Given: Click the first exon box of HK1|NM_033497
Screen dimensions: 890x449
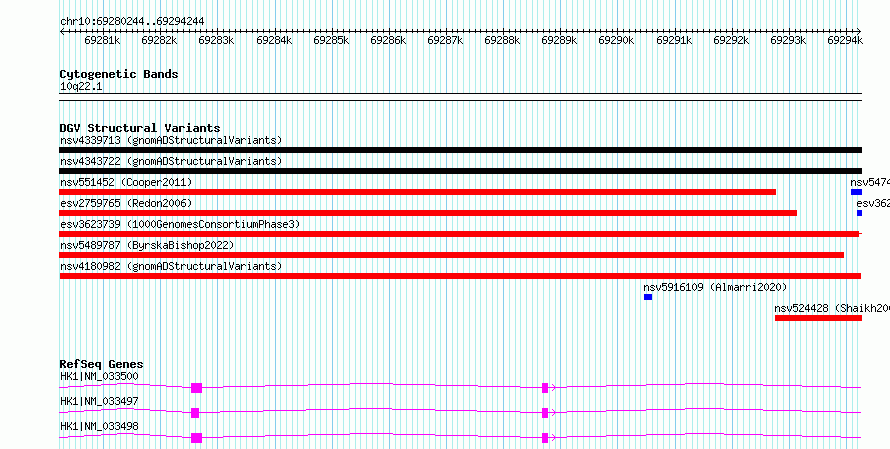Looking at the screenshot, I should coord(195,413).
